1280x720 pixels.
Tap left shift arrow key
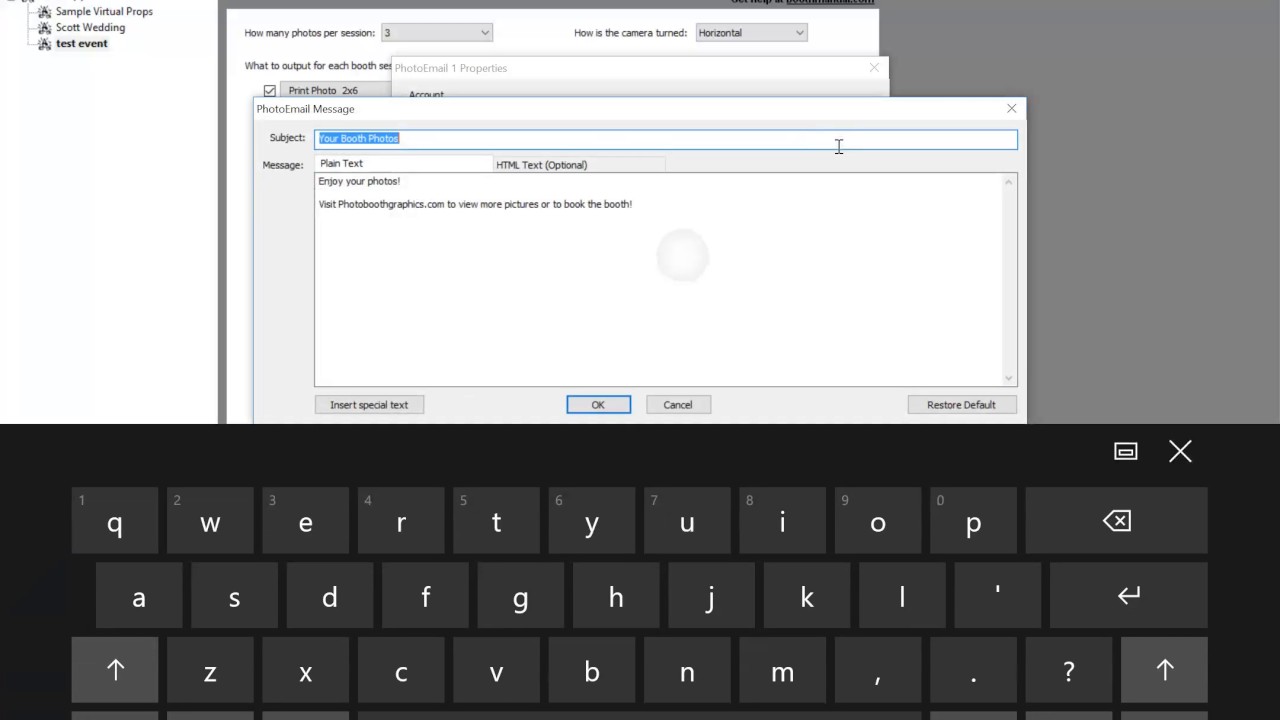point(115,671)
